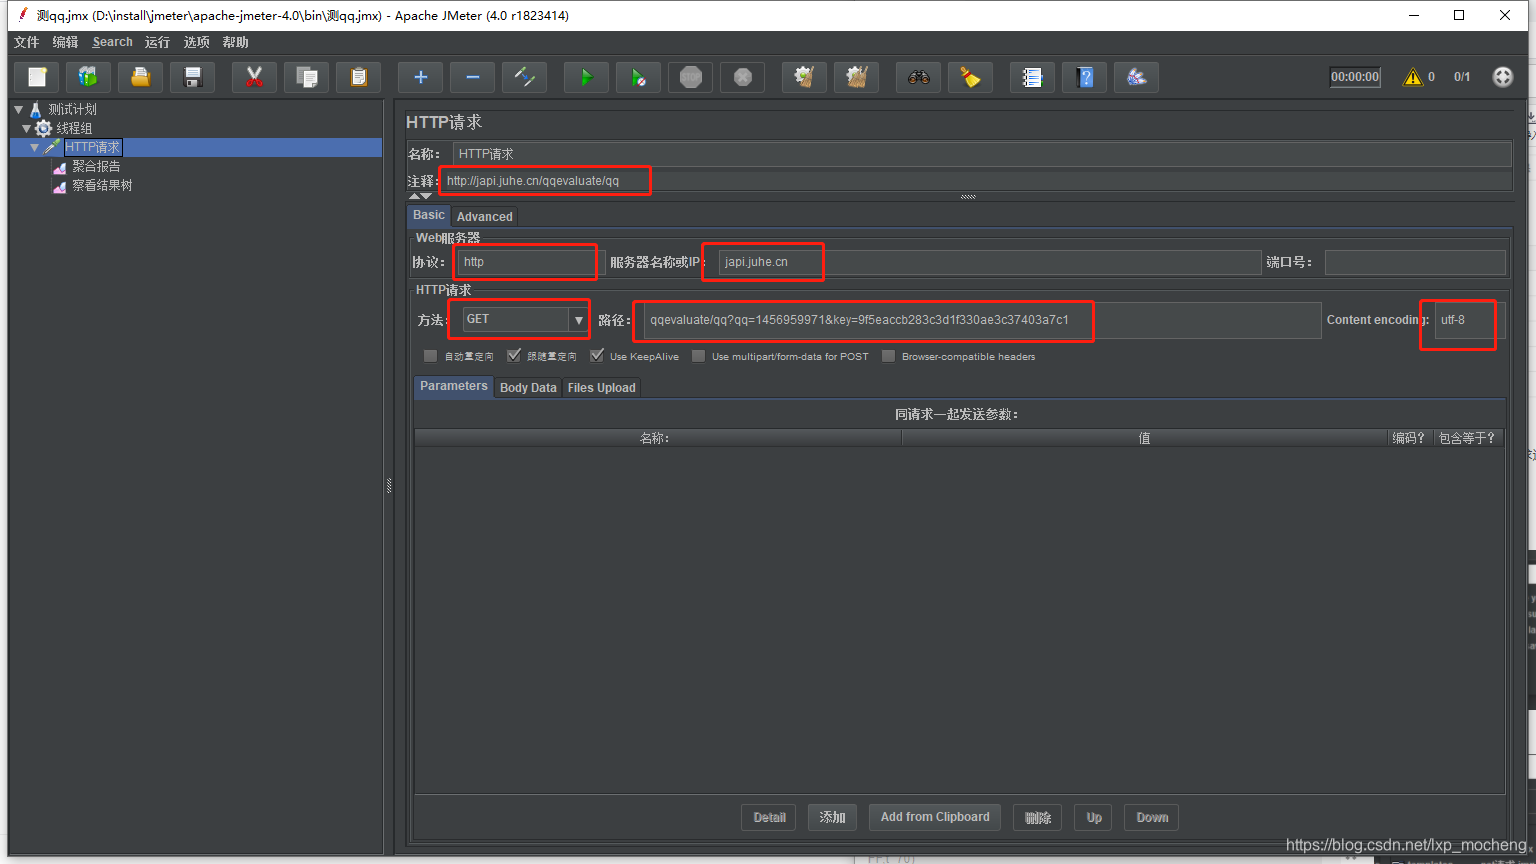
Task: Select the Parameters tab
Action: coord(454,386)
